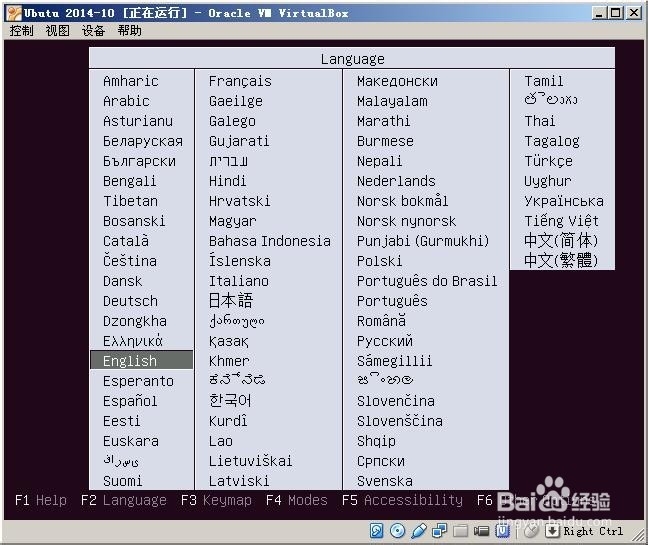Viewport: 648px width, 545px height.
Task: Select Norsk bokmål language
Action: tap(402, 201)
